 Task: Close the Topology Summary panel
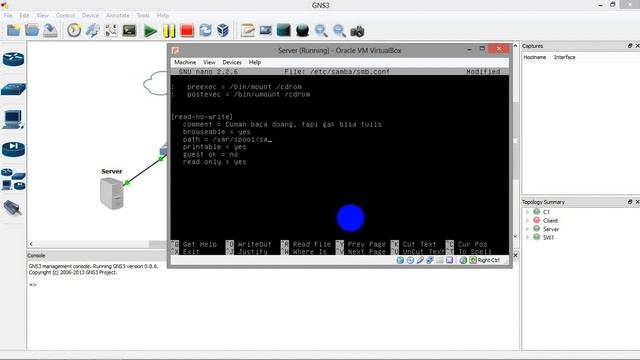point(637,202)
